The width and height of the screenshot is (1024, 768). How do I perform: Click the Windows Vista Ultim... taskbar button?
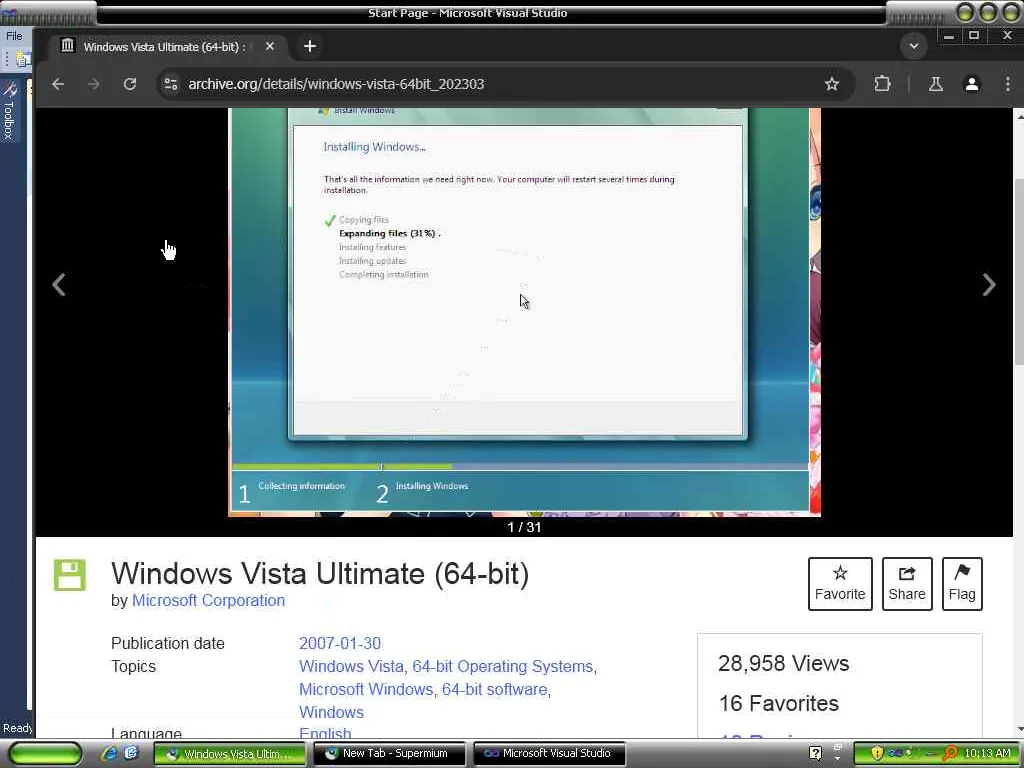(x=230, y=754)
